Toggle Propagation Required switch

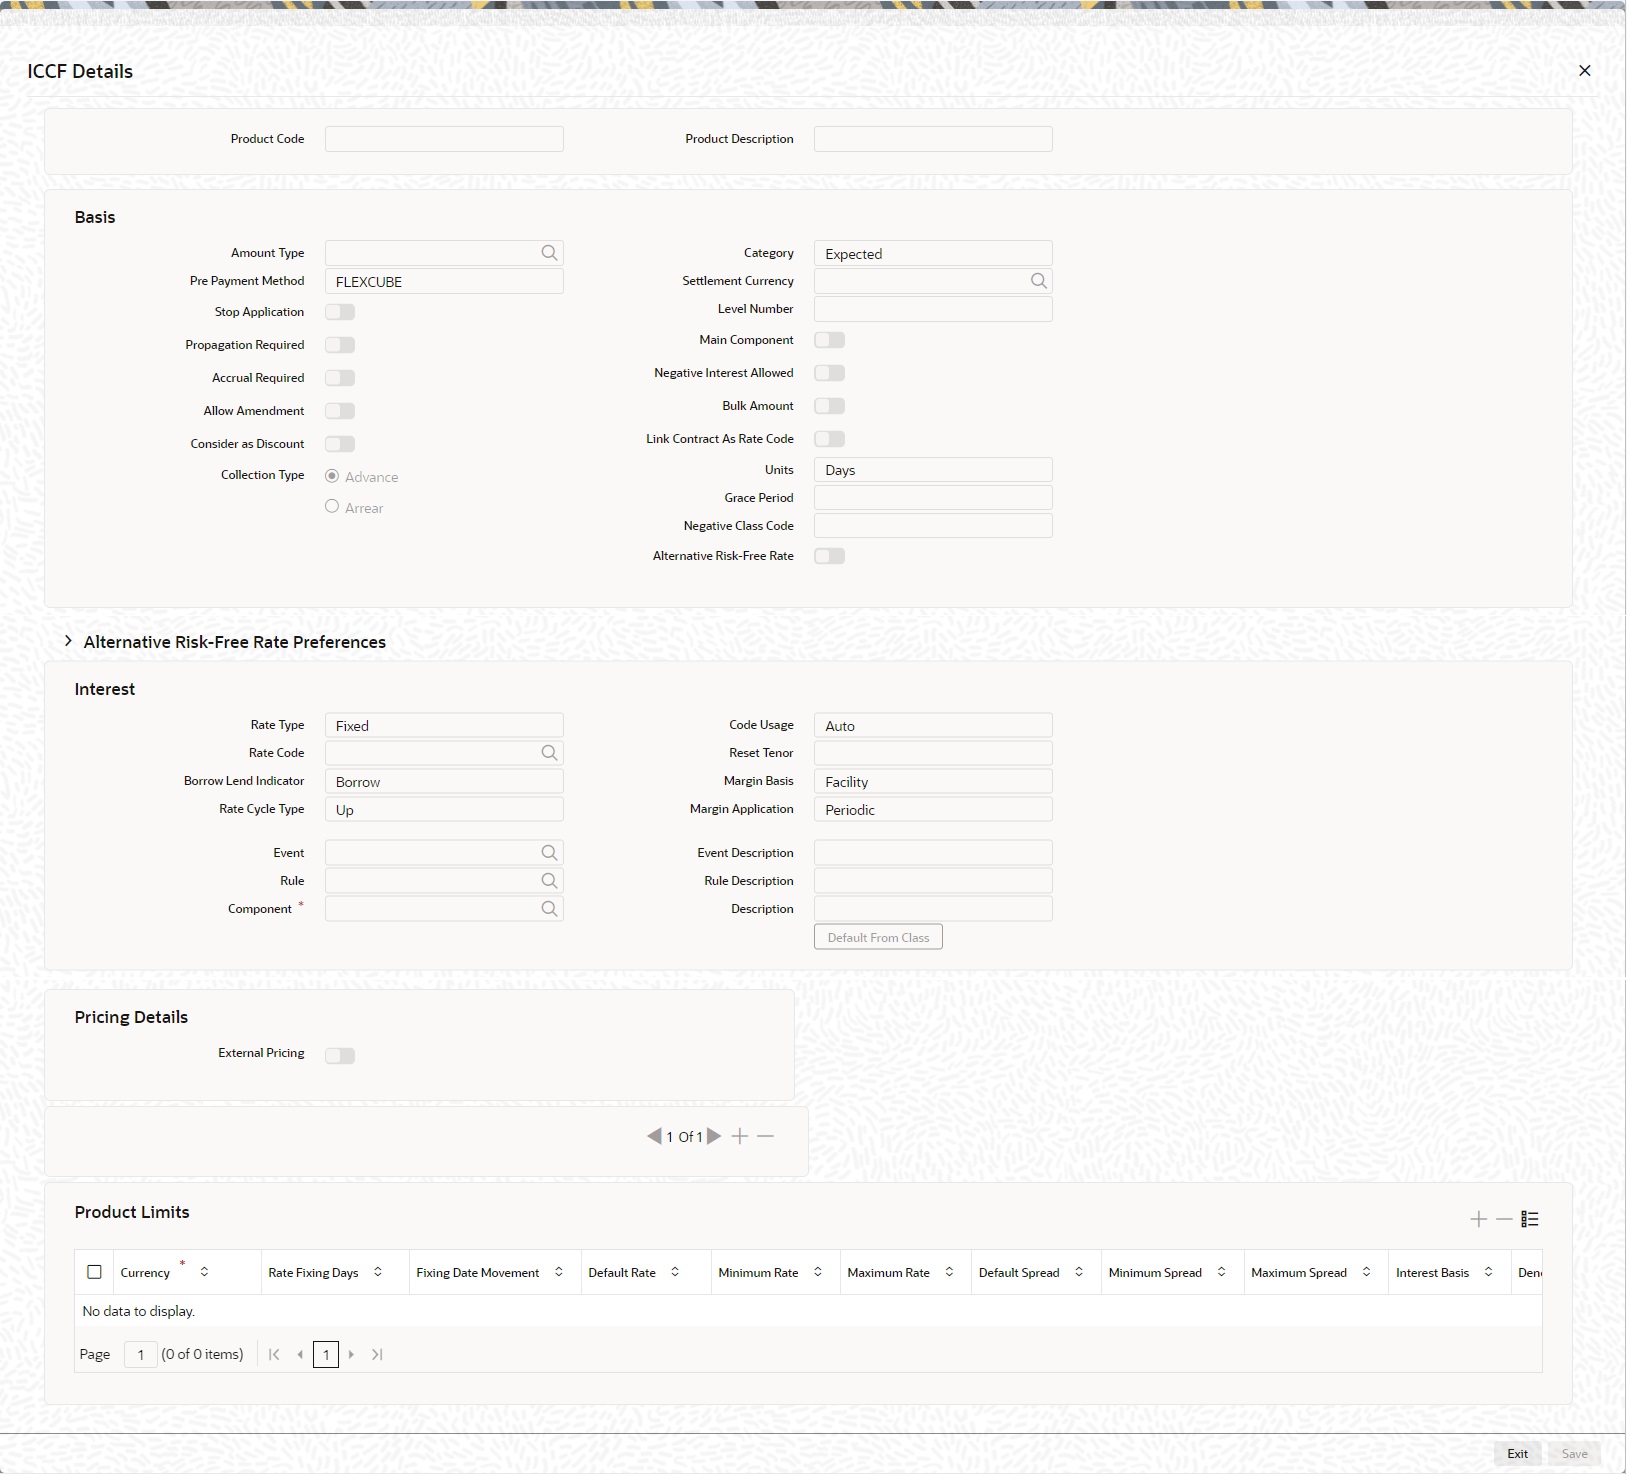(x=340, y=345)
